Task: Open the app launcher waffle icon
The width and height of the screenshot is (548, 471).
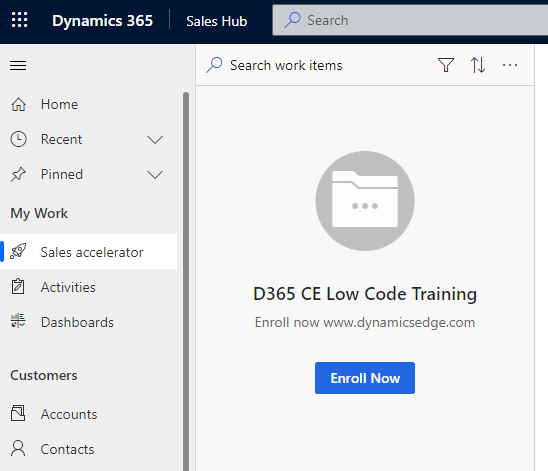Action: click(x=20, y=20)
